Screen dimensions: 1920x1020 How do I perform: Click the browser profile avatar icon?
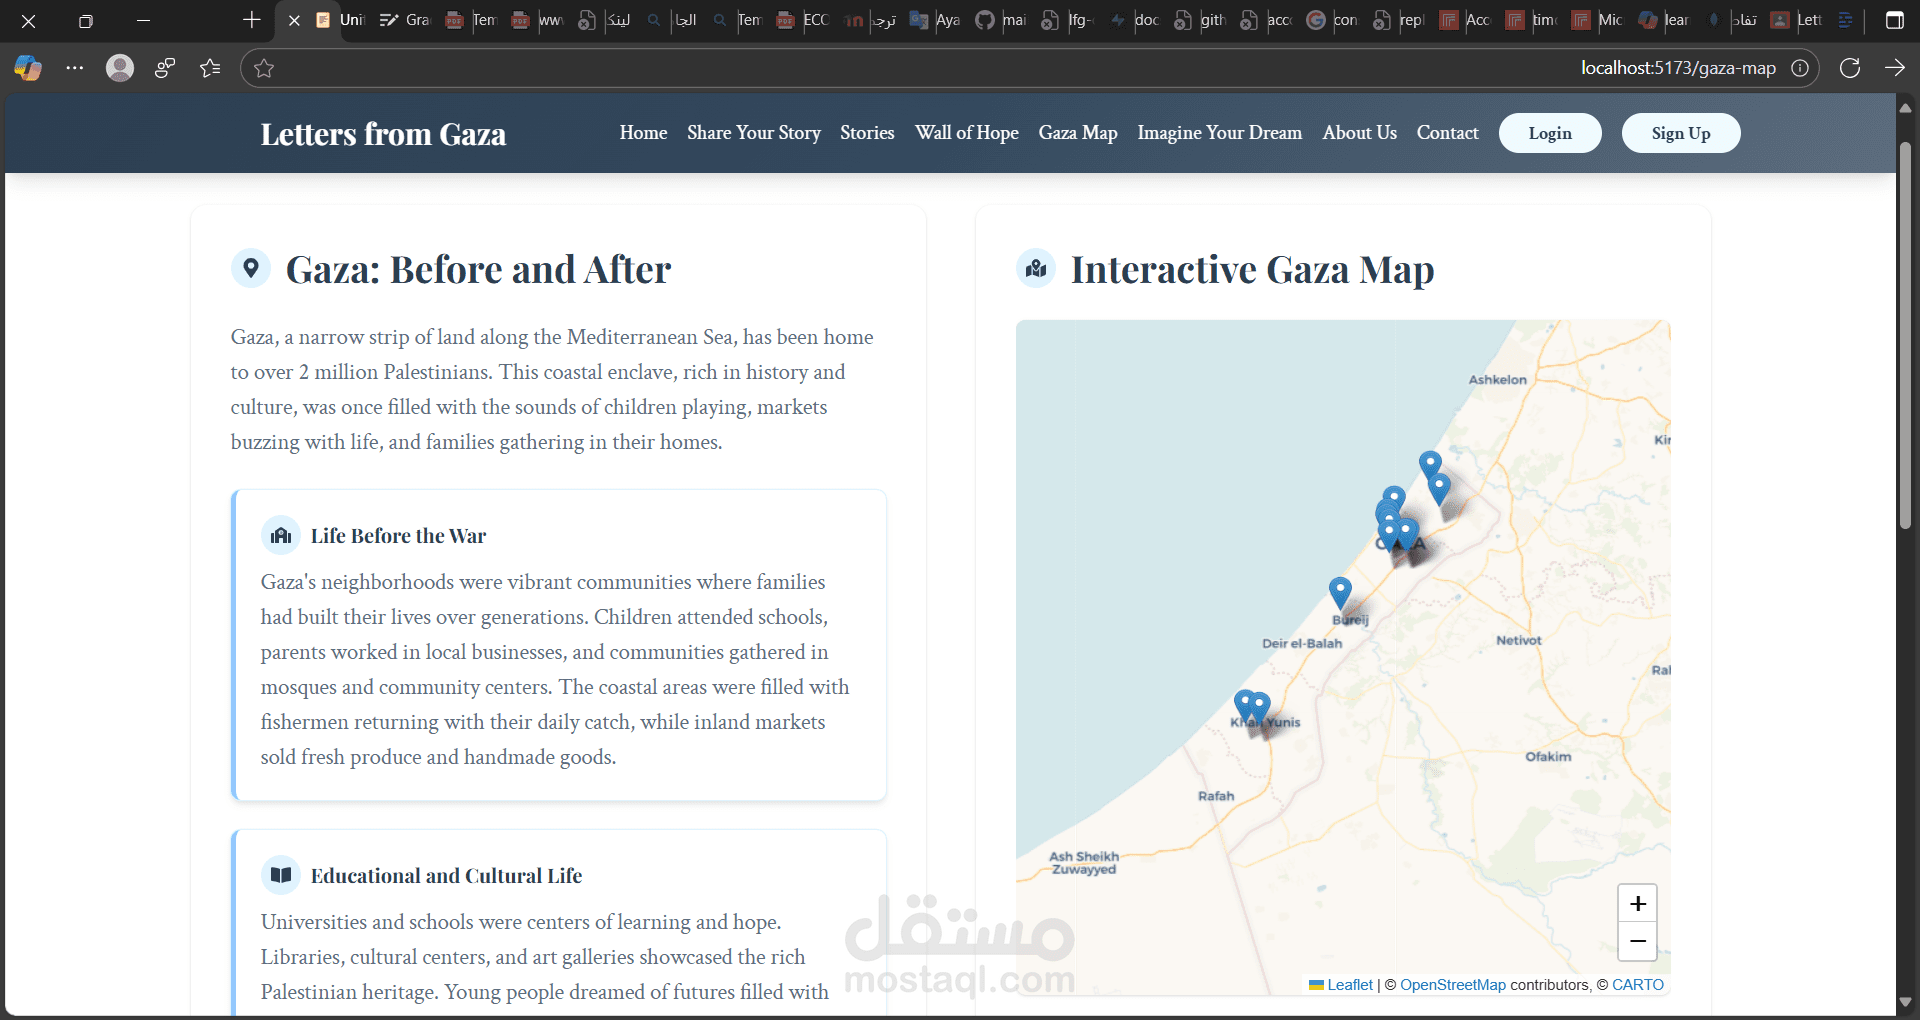point(120,68)
